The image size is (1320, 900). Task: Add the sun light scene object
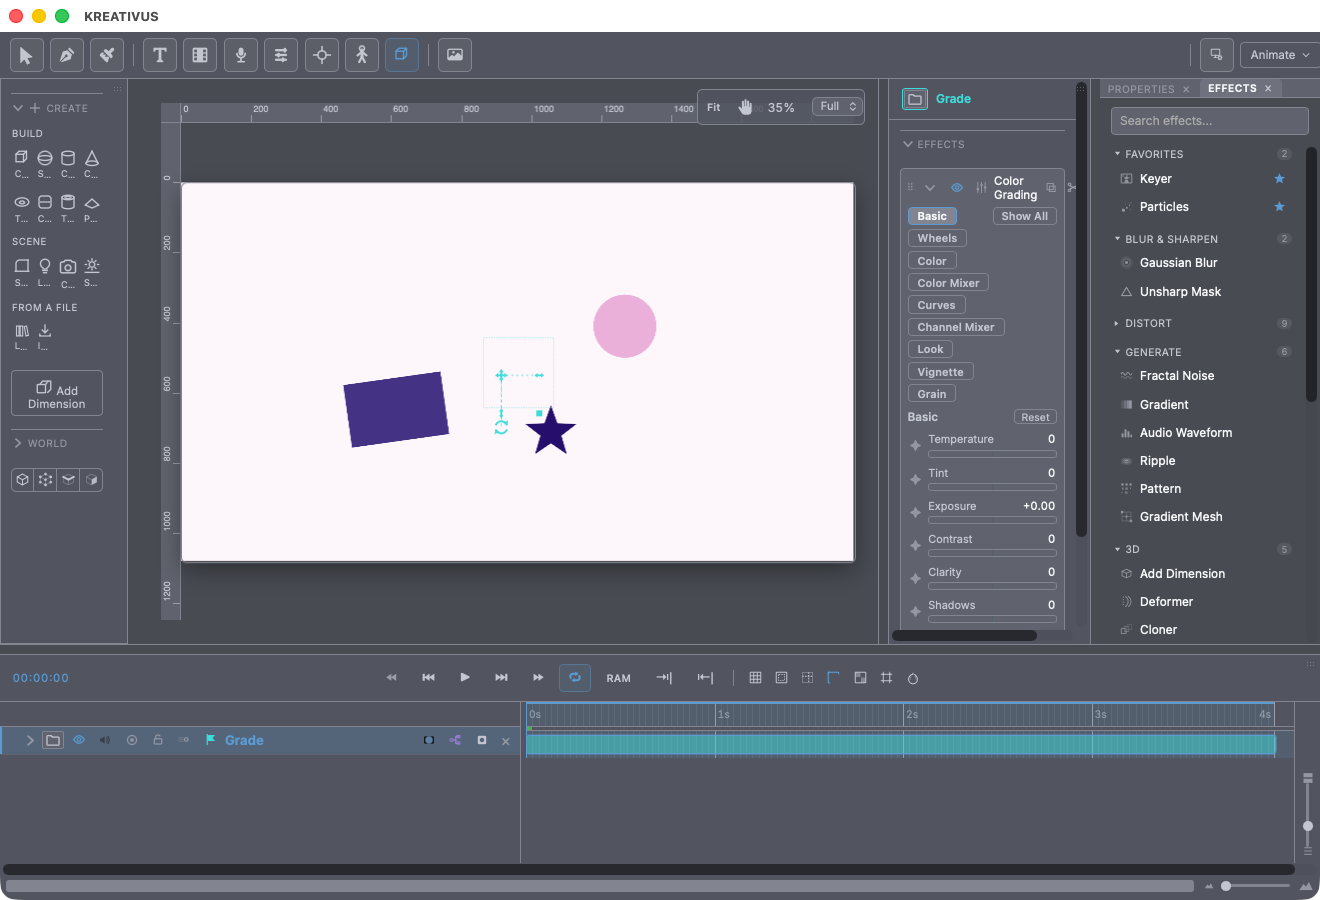click(92, 266)
